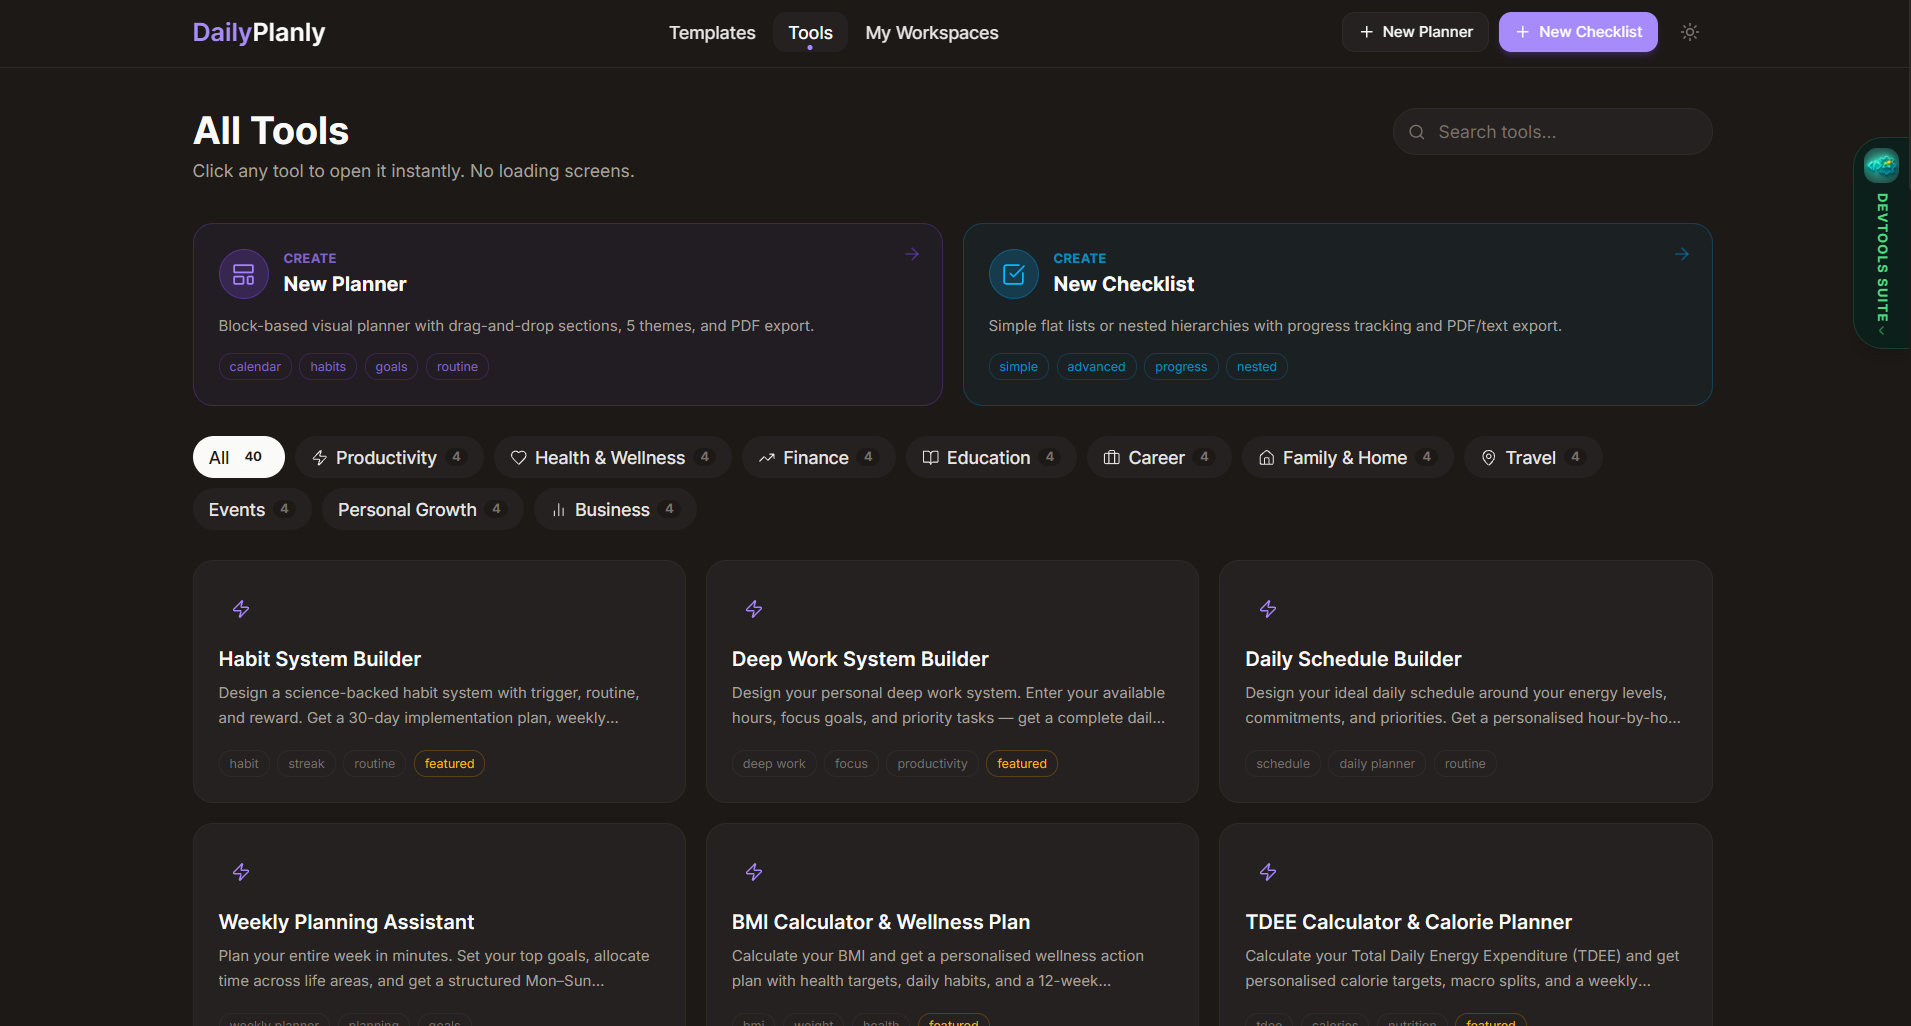Click the habit tag on Habit System Builder
This screenshot has height=1026, width=1911.
click(244, 764)
